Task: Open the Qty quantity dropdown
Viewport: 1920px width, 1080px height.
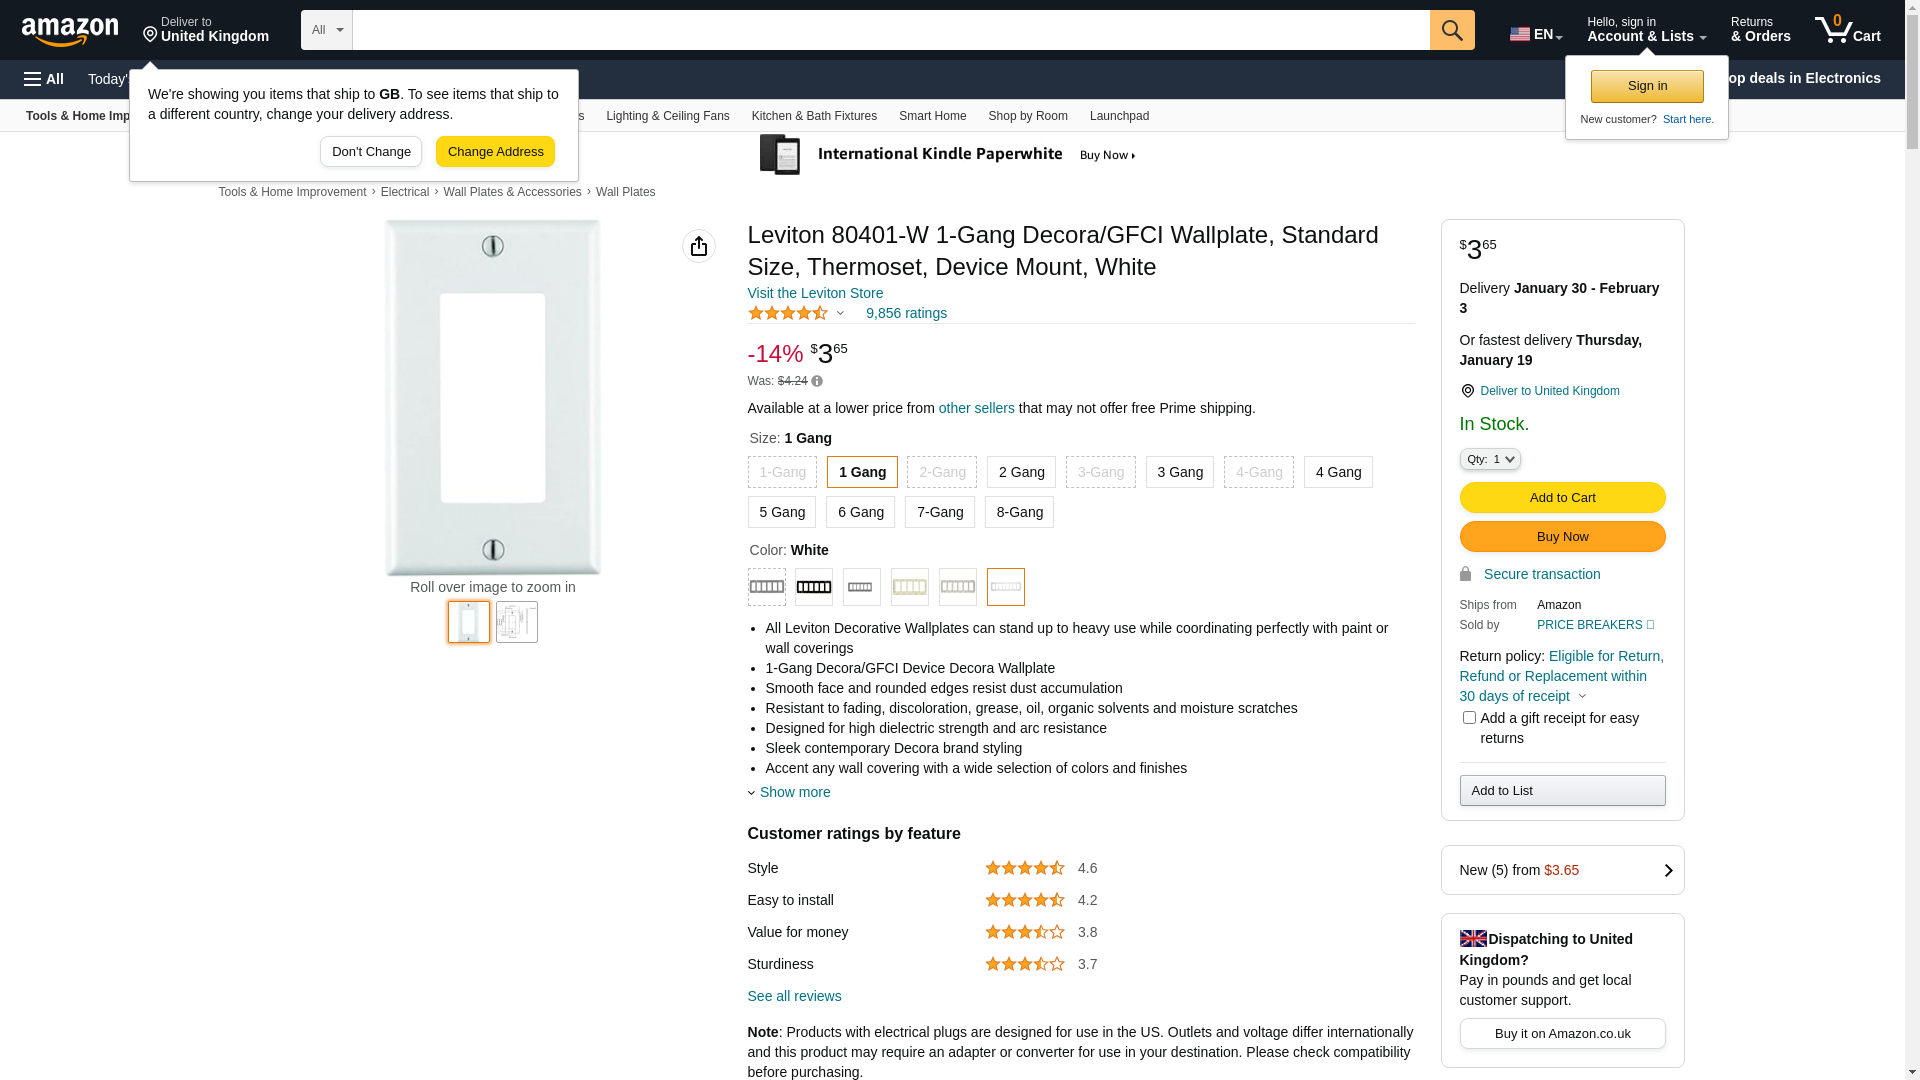Action: [x=1490, y=459]
